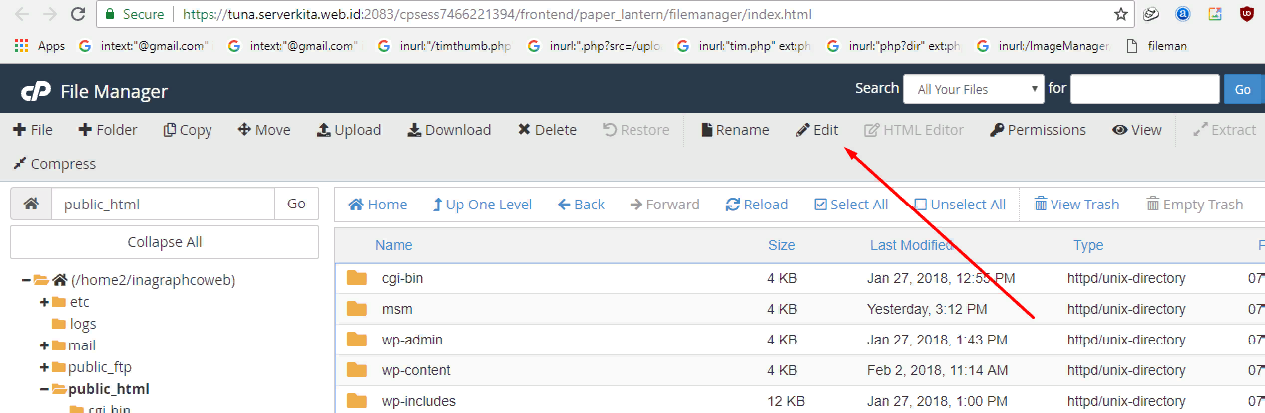The height and width of the screenshot is (413, 1265).
Task: Collapse the public_html folder tree node
Action: point(44,389)
